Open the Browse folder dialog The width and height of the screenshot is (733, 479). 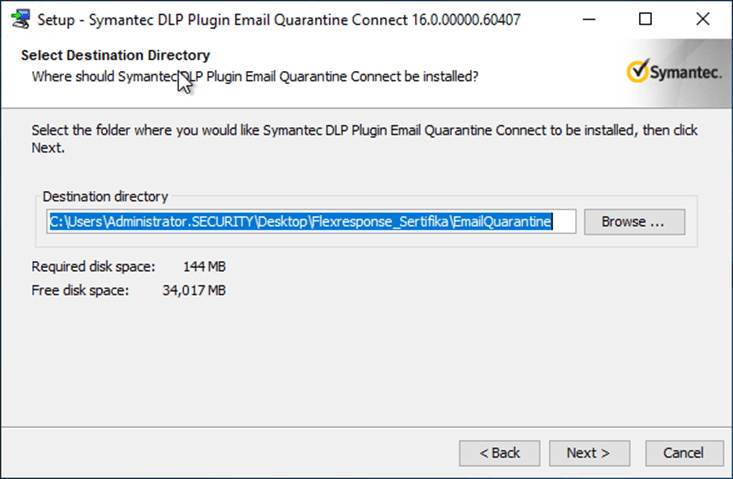(x=634, y=221)
